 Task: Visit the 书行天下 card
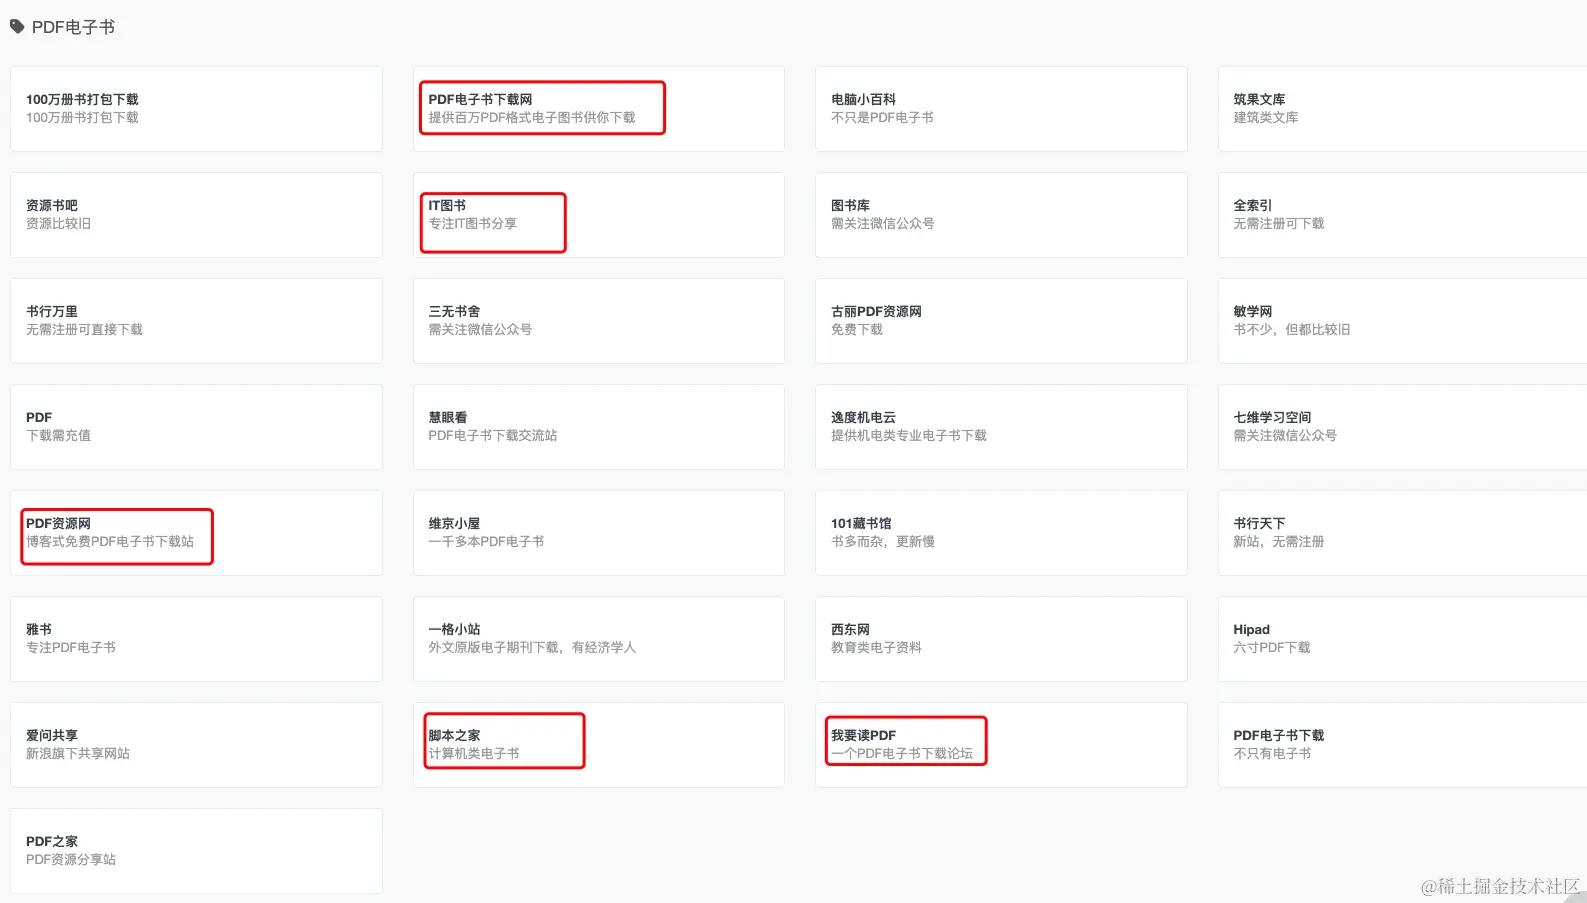(x=1403, y=533)
